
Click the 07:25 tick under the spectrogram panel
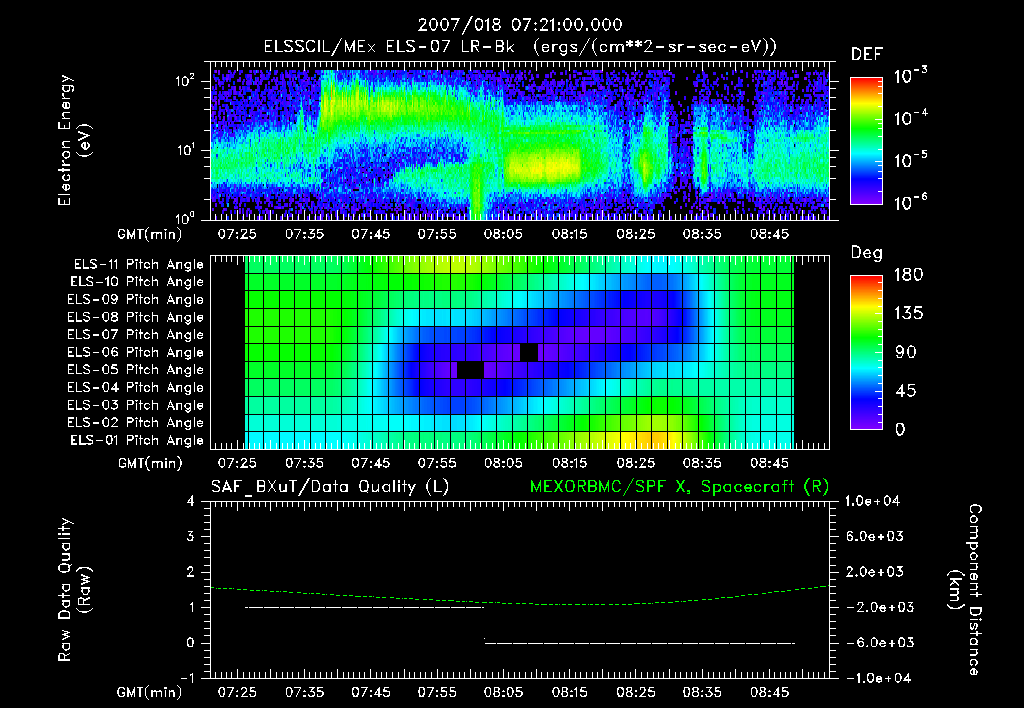coord(237,234)
